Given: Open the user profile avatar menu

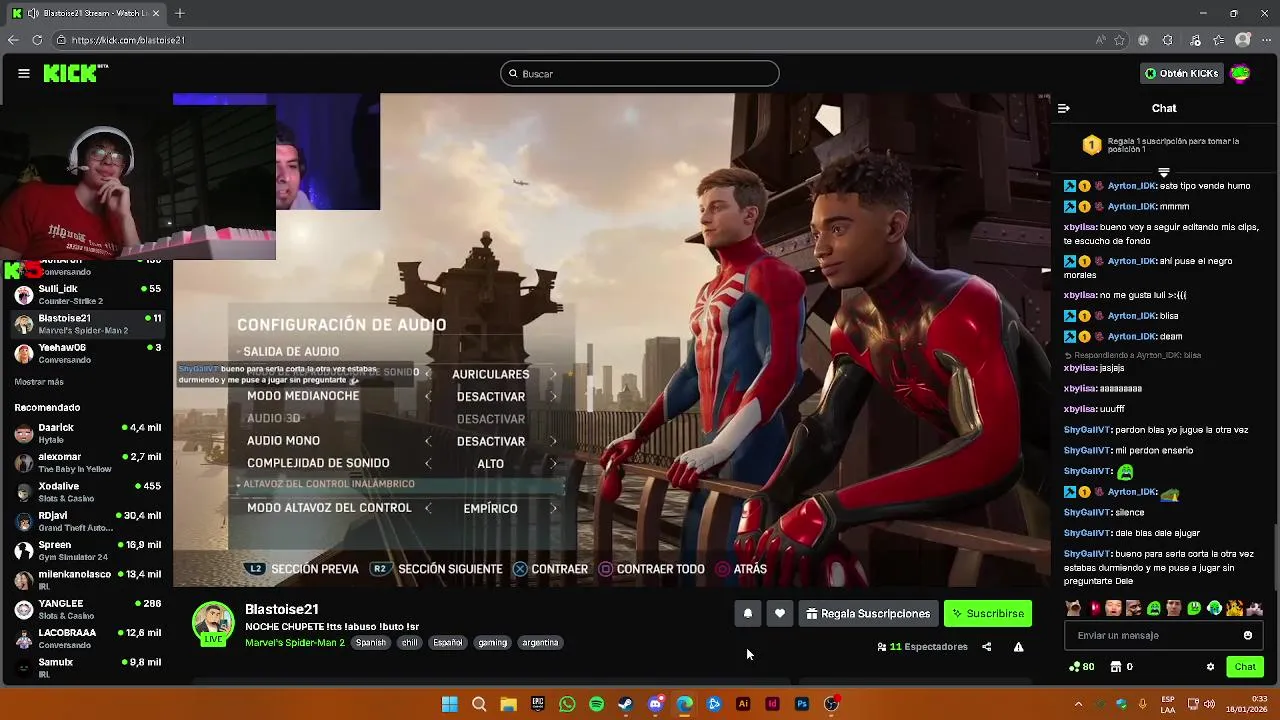Looking at the screenshot, I should (x=1240, y=73).
